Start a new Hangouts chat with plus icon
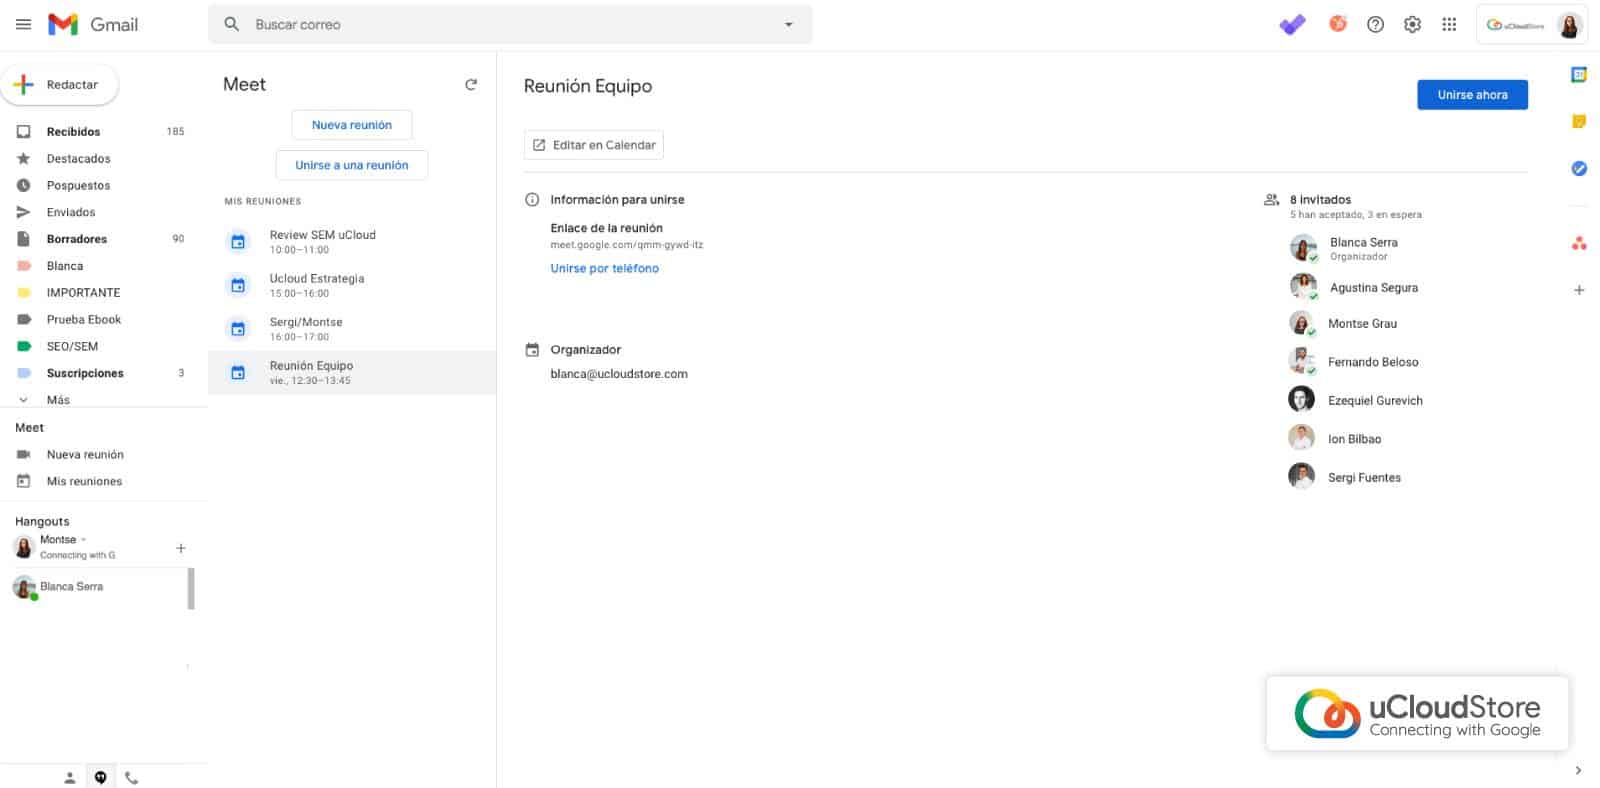The height and width of the screenshot is (788, 1600). point(181,548)
